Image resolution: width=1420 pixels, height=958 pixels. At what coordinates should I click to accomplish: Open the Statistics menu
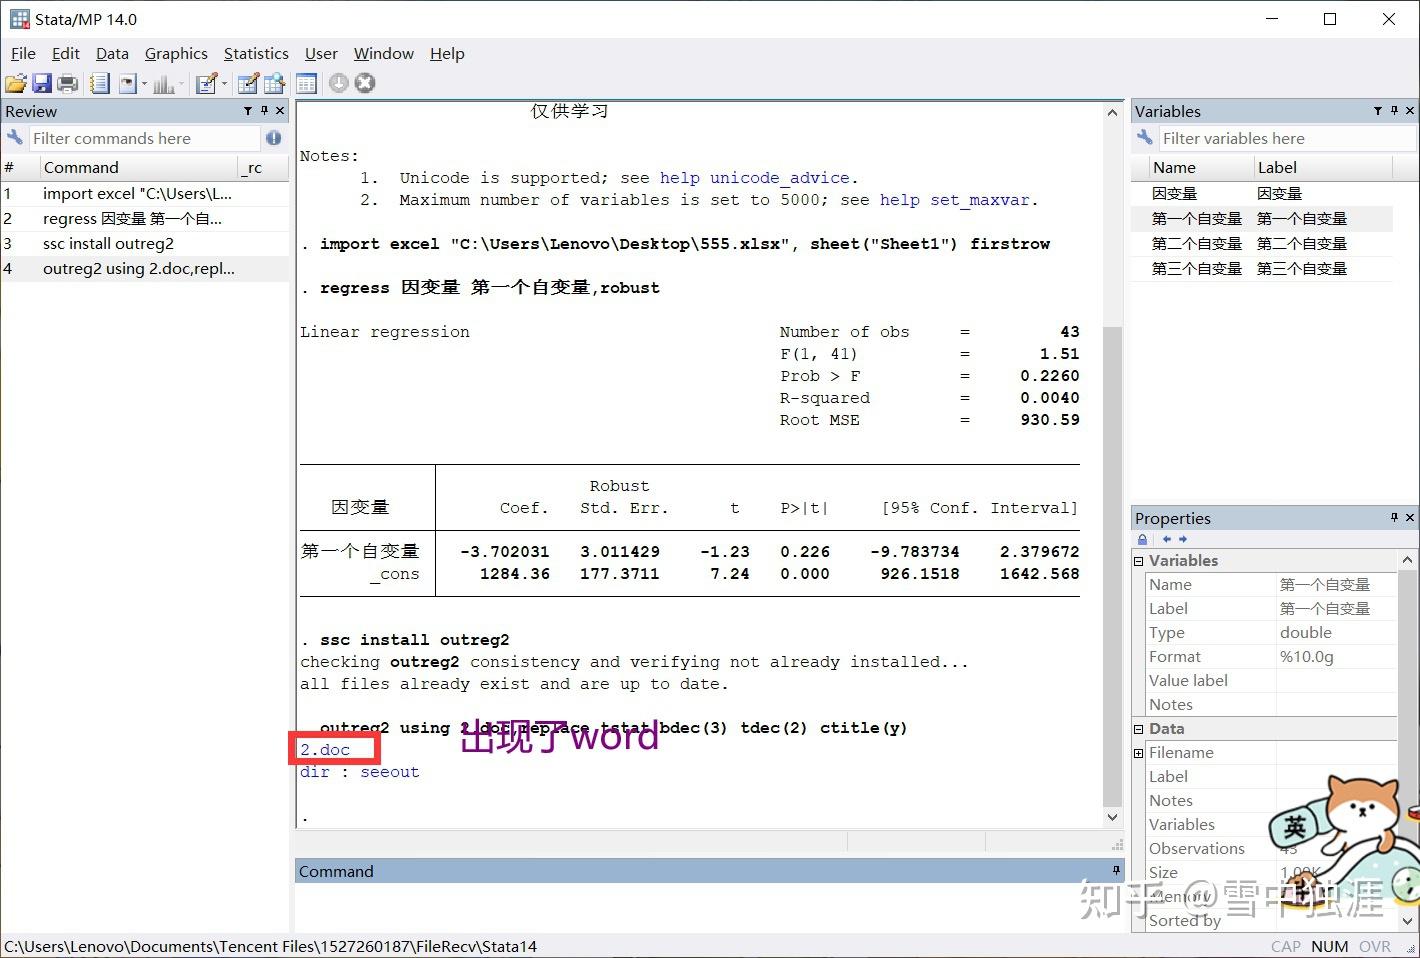(256, 53)
